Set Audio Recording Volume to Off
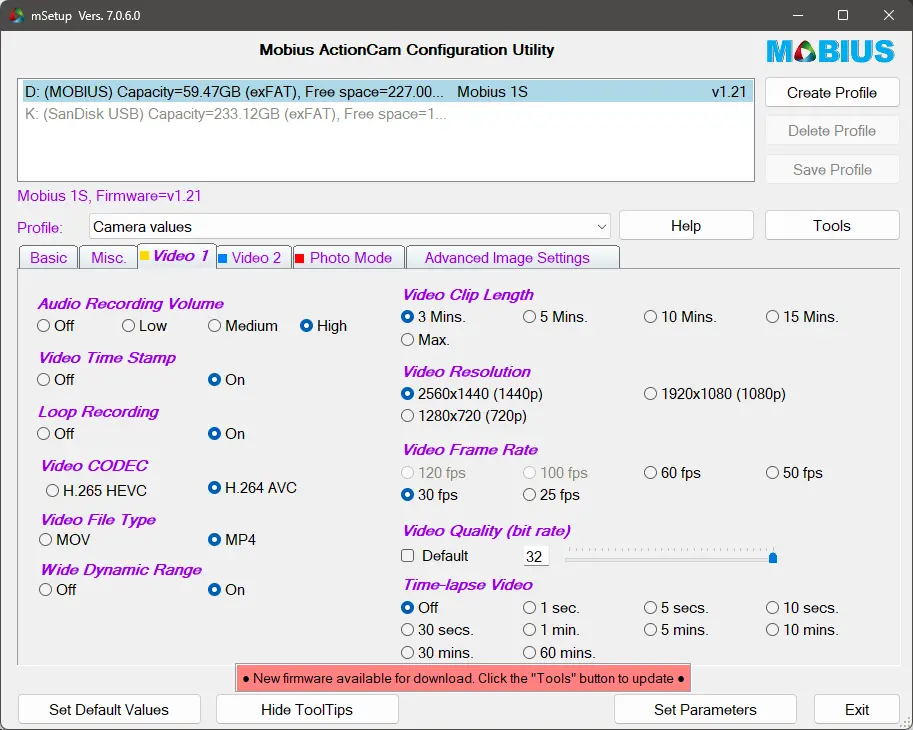Image resolution: width=913 pixels, height=730 pixels. [x=55, y=326]
